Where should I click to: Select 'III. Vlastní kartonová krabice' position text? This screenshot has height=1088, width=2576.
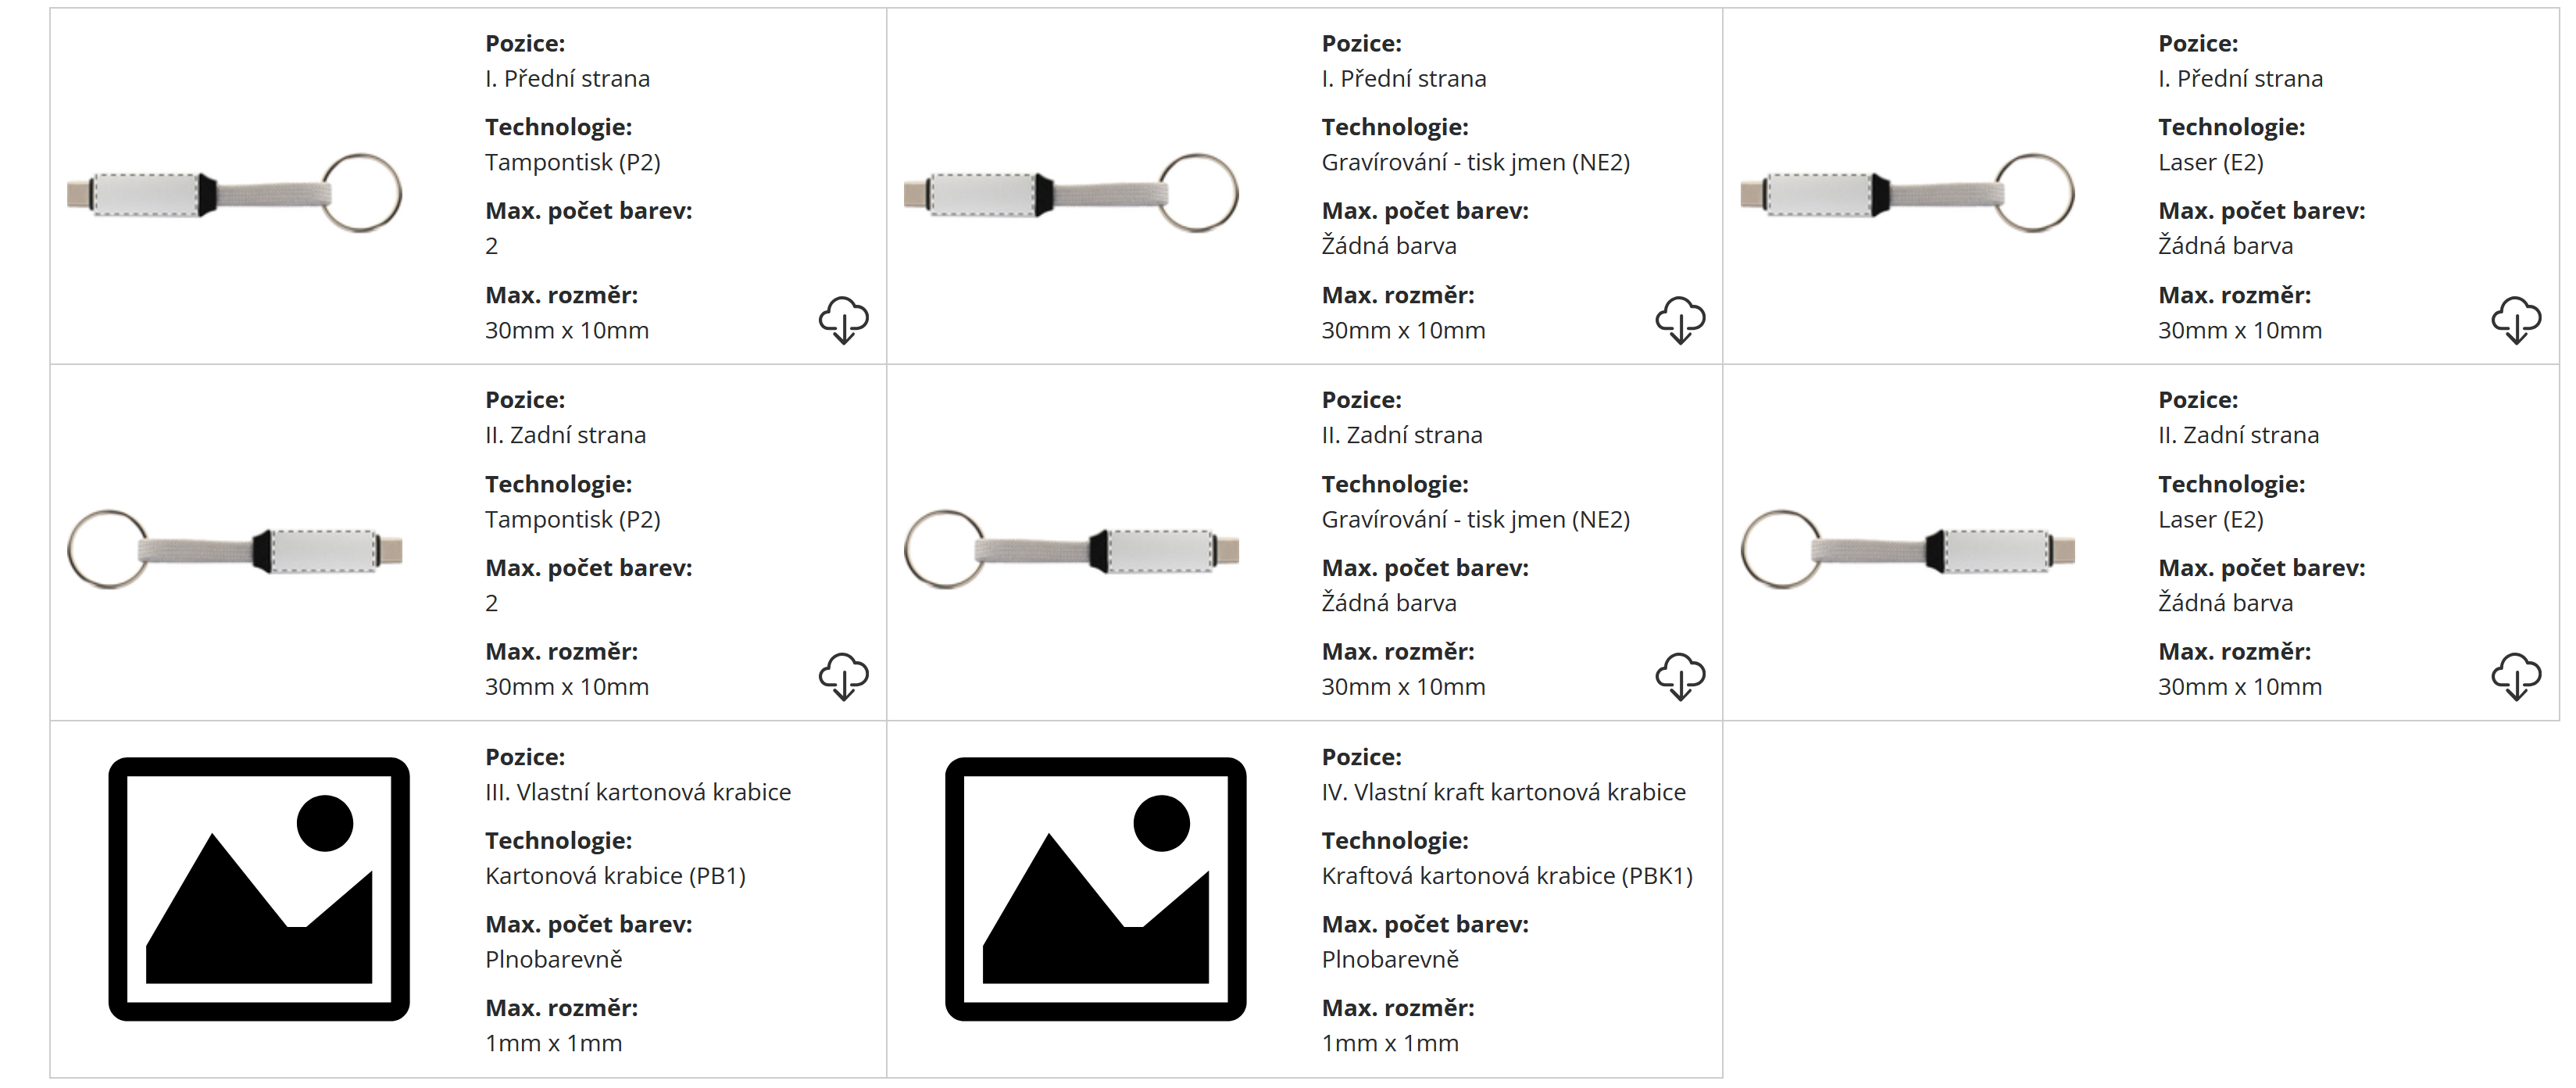pyautogui.click(x=638, y=792)
